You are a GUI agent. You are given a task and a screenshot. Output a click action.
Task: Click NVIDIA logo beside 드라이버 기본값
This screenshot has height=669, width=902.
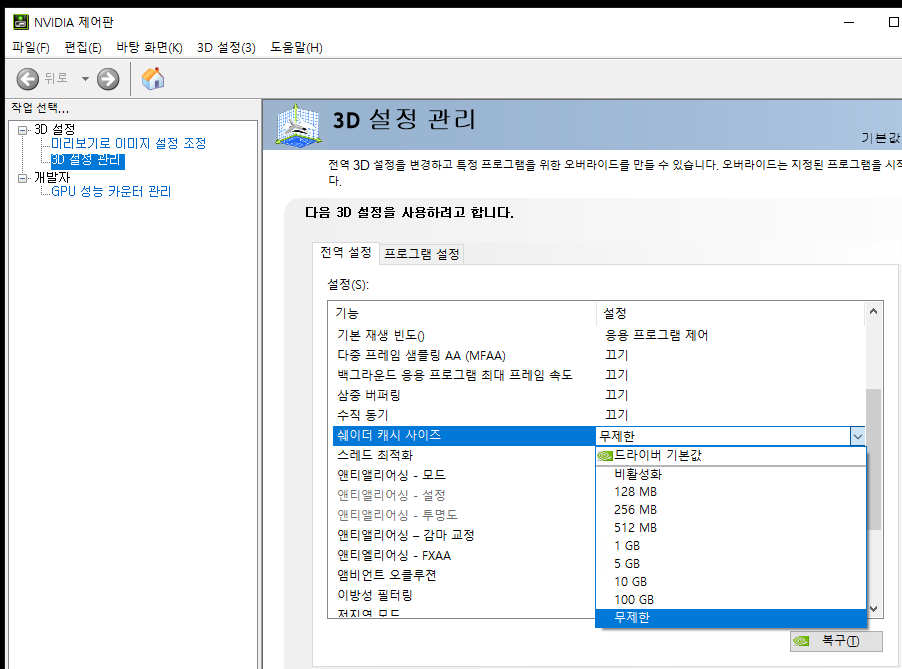[x=605, y=456]
